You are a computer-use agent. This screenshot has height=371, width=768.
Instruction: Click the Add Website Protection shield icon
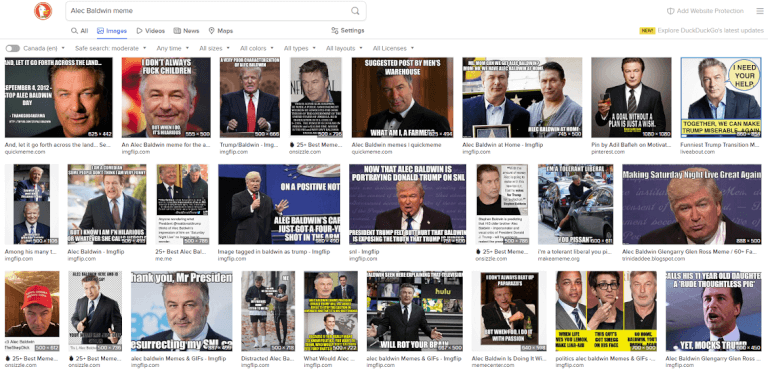[x=671, y=11]
